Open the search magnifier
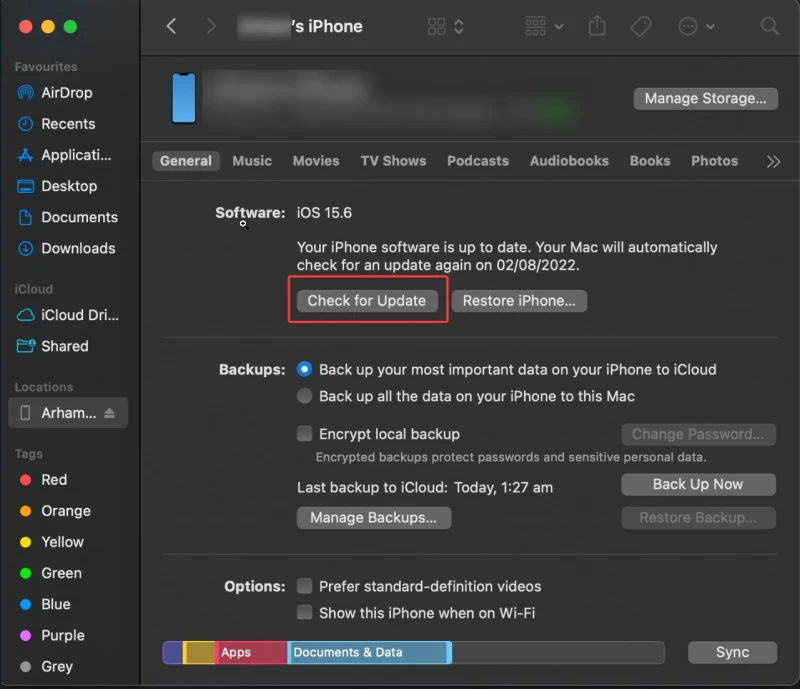This screenshot has width=800, height=689. [x=769, y=26]
